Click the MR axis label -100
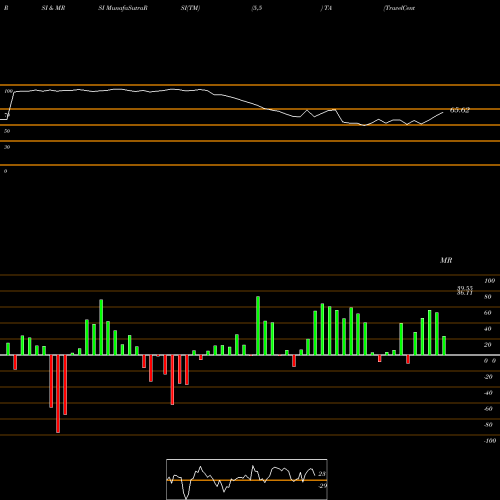The width and height of the screenshot is (500, 500). point(489,441)
